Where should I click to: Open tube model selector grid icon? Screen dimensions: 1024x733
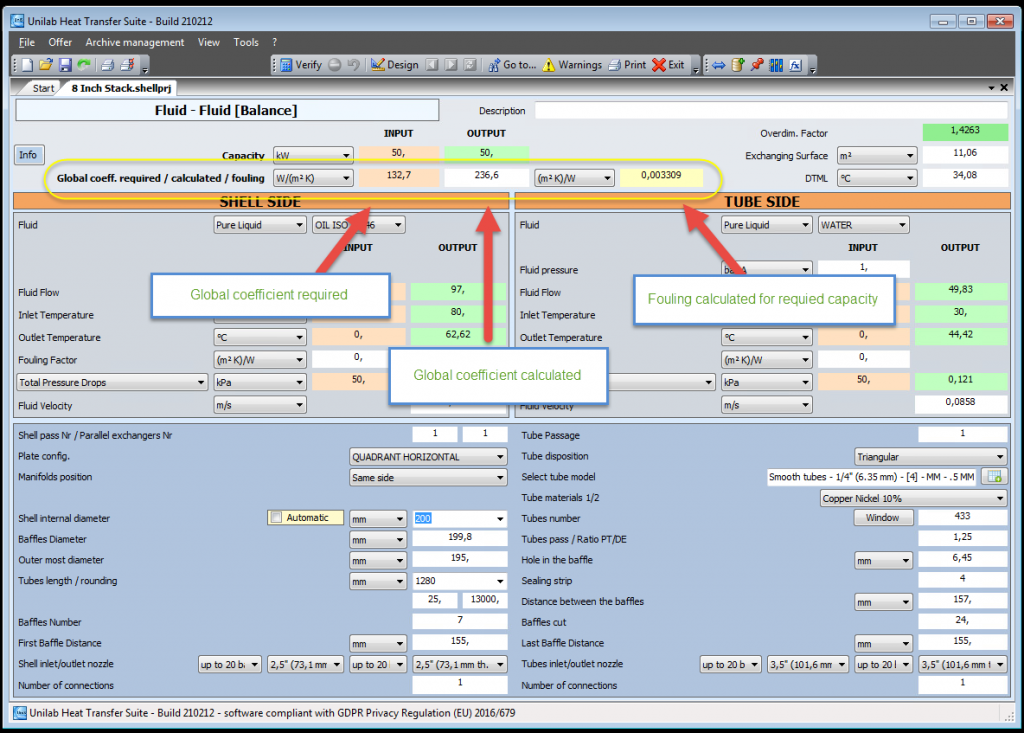(x=993, y=477)
